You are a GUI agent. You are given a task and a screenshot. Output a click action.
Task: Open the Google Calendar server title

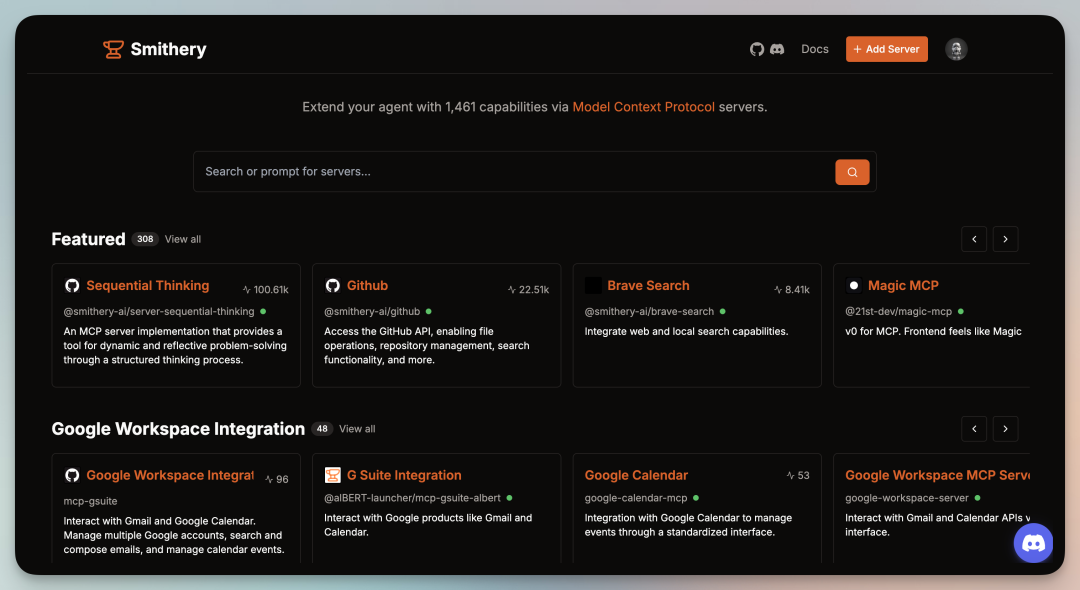[x=636, y=475]
